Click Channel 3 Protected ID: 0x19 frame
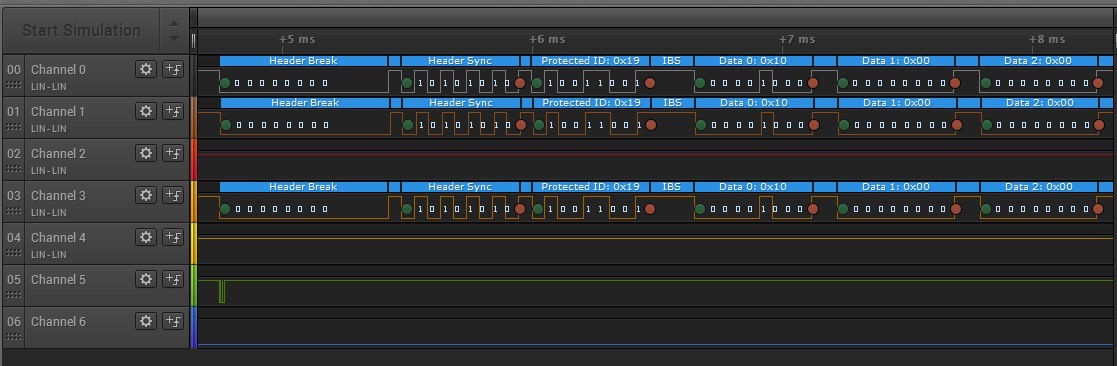Viewport: 1117px width, 366px height. tap(591, 187)
